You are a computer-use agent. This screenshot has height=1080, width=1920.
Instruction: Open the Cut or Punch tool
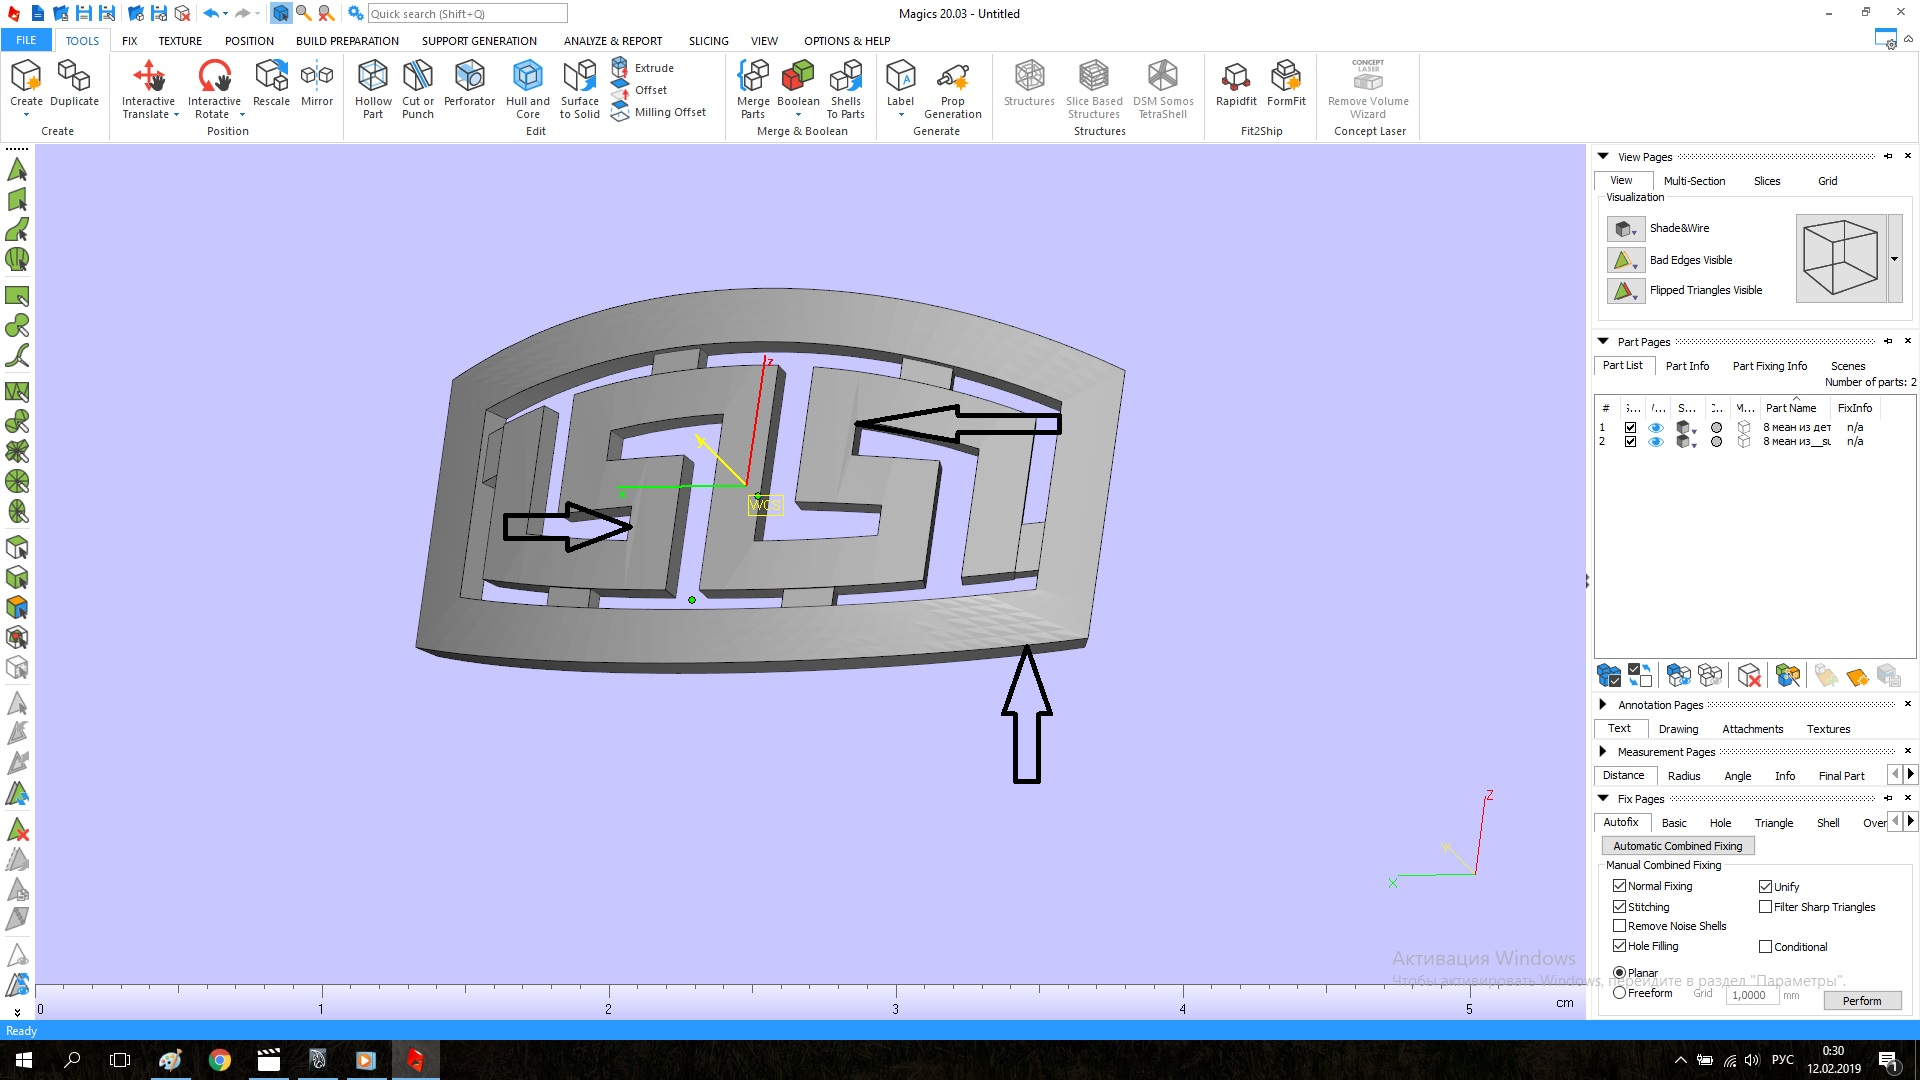[418, 88]
